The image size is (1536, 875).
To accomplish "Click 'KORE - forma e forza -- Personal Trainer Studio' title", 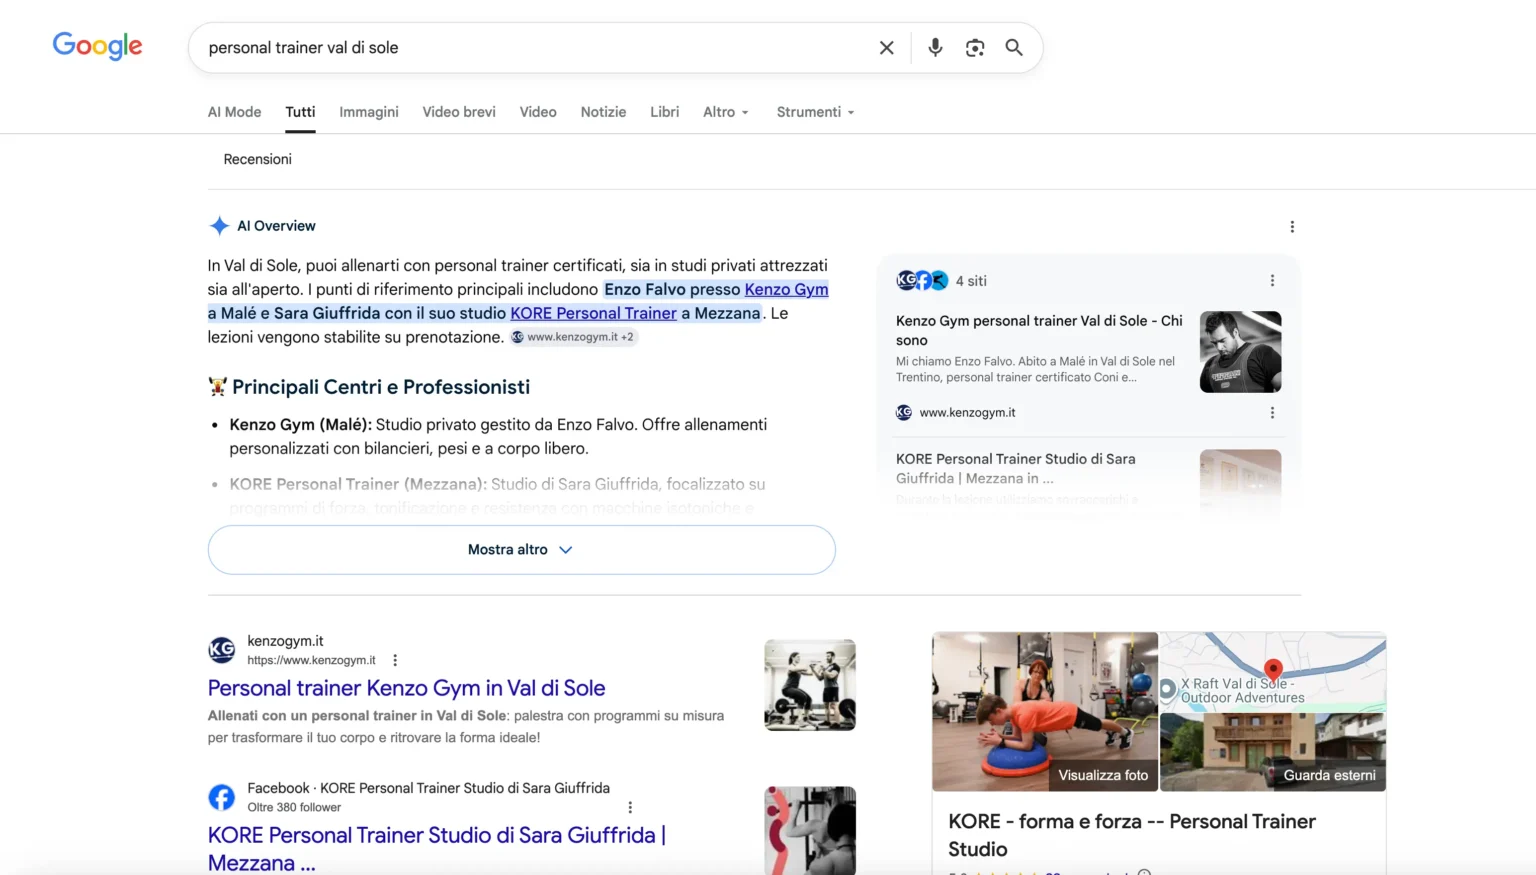I will [1132, 835].
